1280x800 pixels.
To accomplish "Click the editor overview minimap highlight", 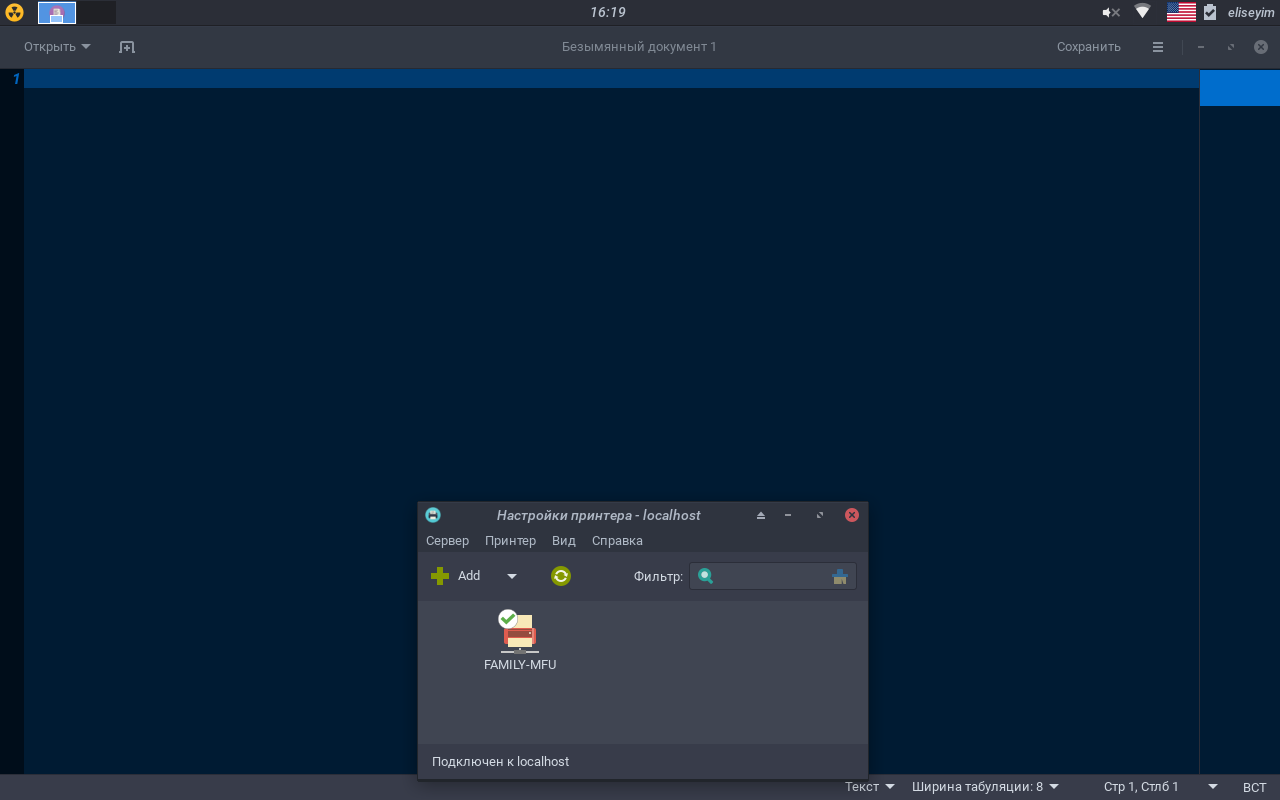I will 1239,88.
